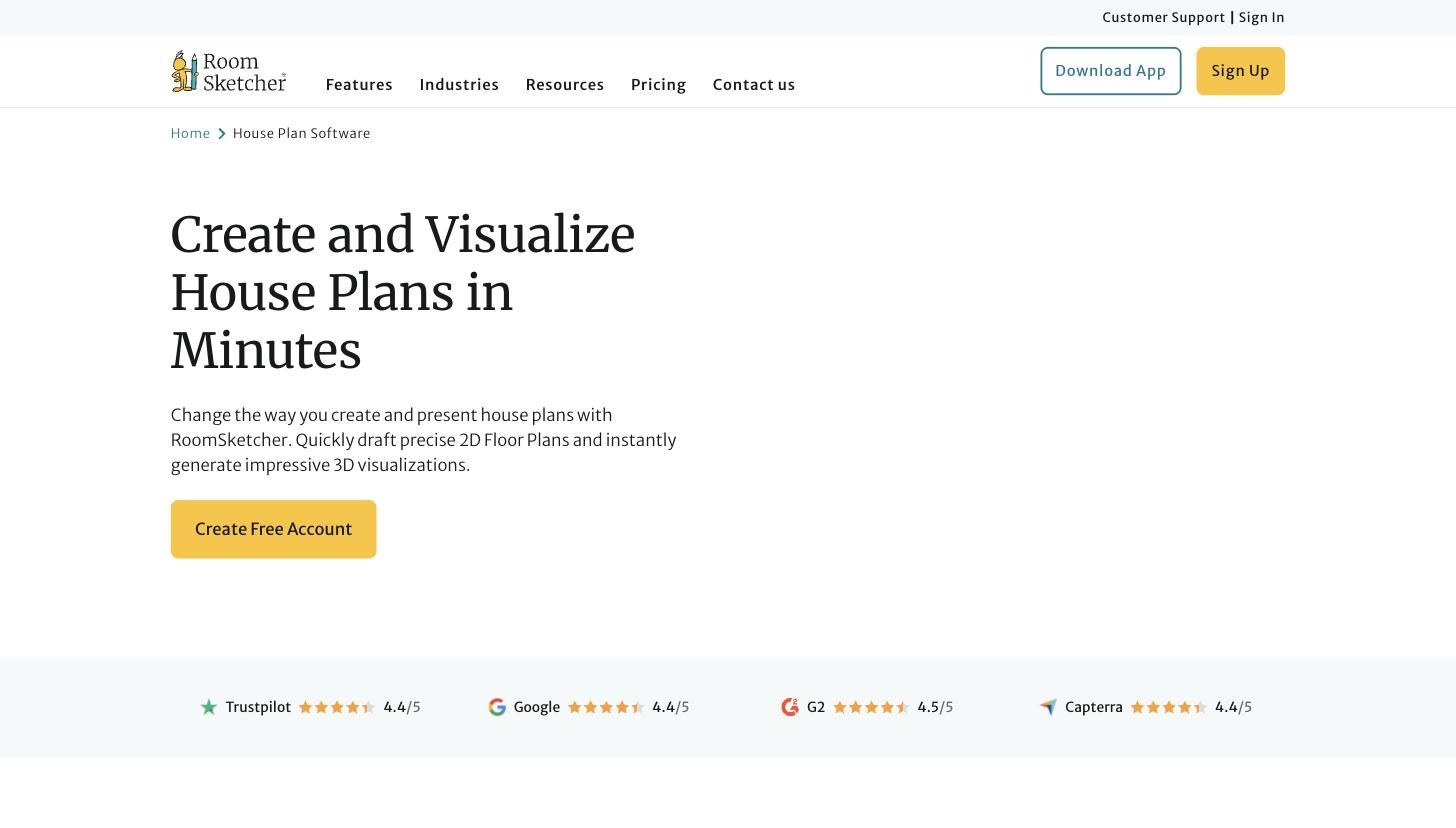Viewport: 1456px width, 828px height.
Task: Open the Industries menu
Action: 459,85
